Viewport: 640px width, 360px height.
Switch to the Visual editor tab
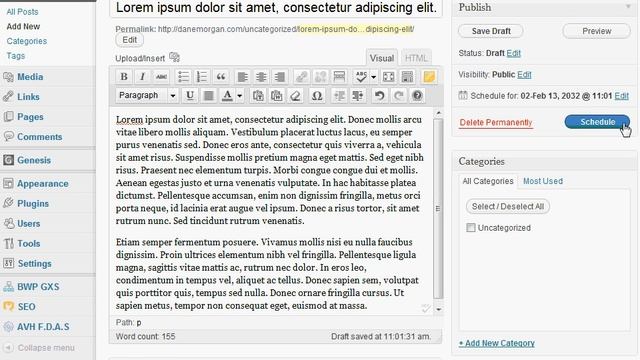click(x=382, y=58)
